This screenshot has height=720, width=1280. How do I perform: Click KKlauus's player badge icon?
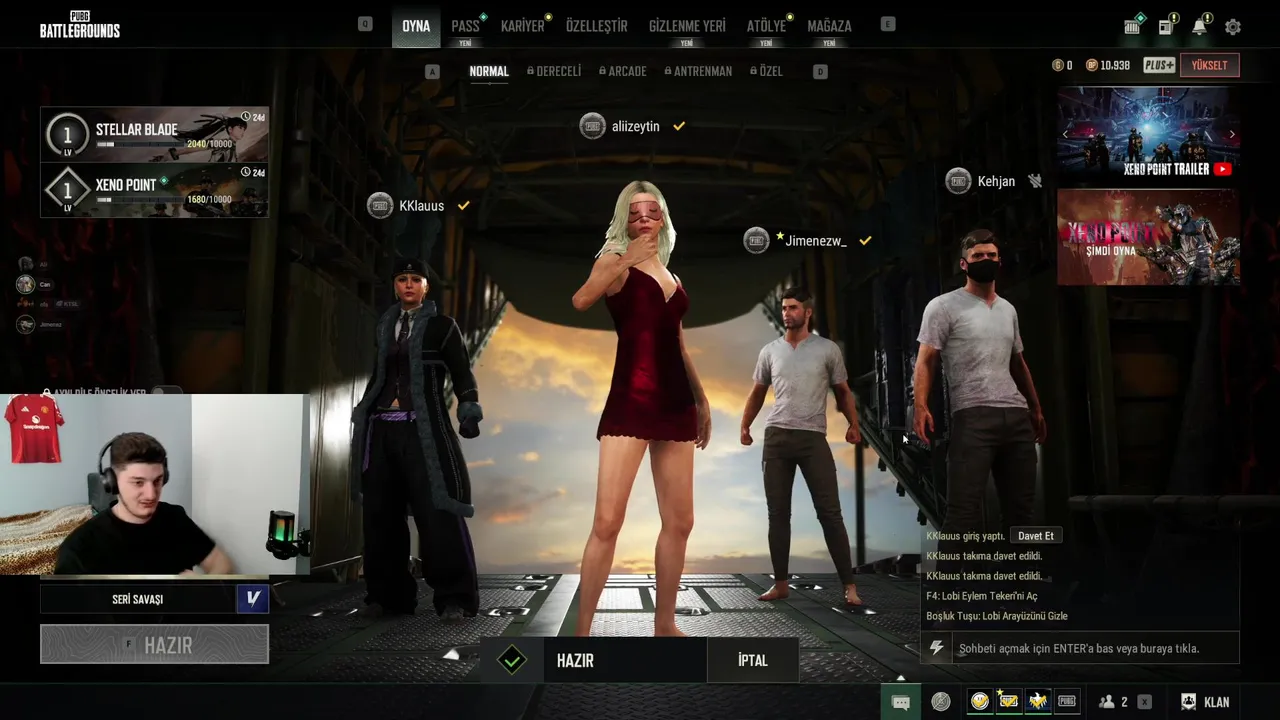click(380, 205)
